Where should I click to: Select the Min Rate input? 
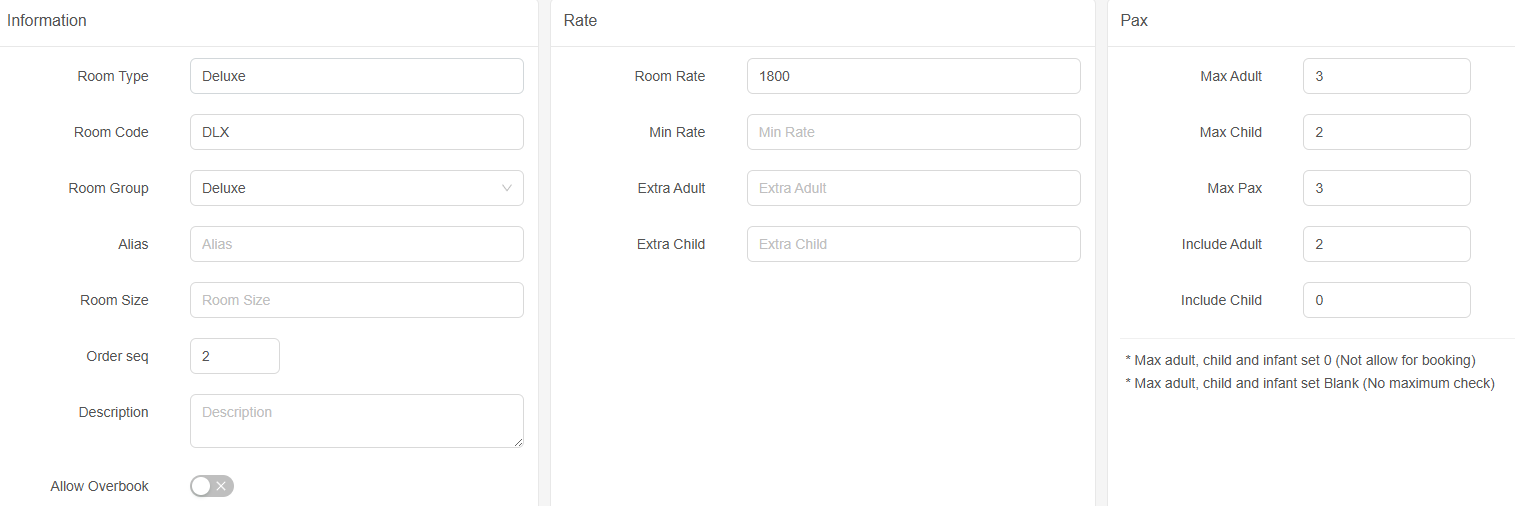913,132
